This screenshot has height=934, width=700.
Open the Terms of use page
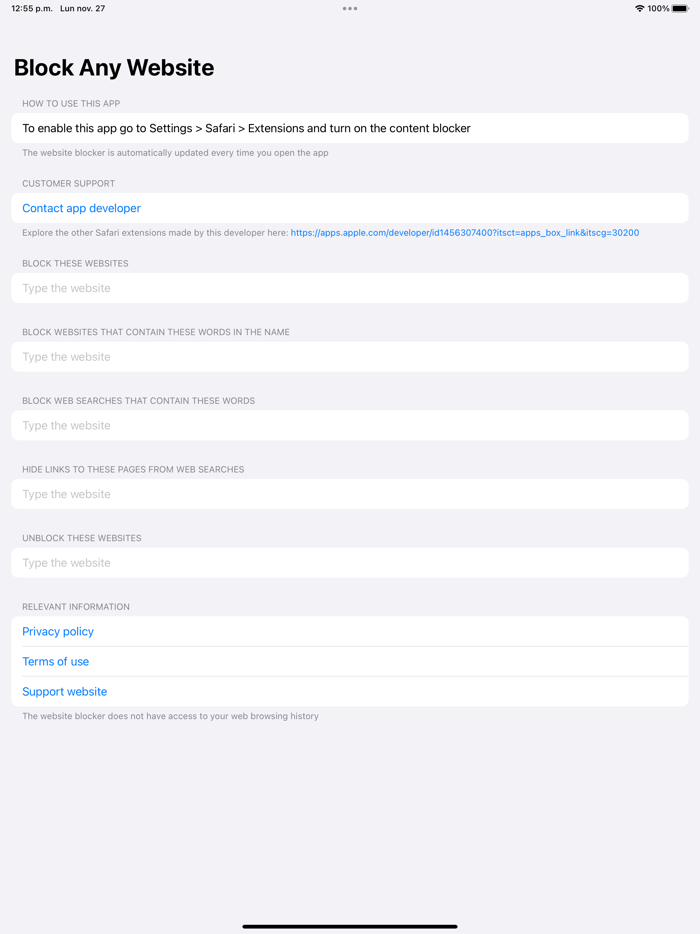coord(55,661)
